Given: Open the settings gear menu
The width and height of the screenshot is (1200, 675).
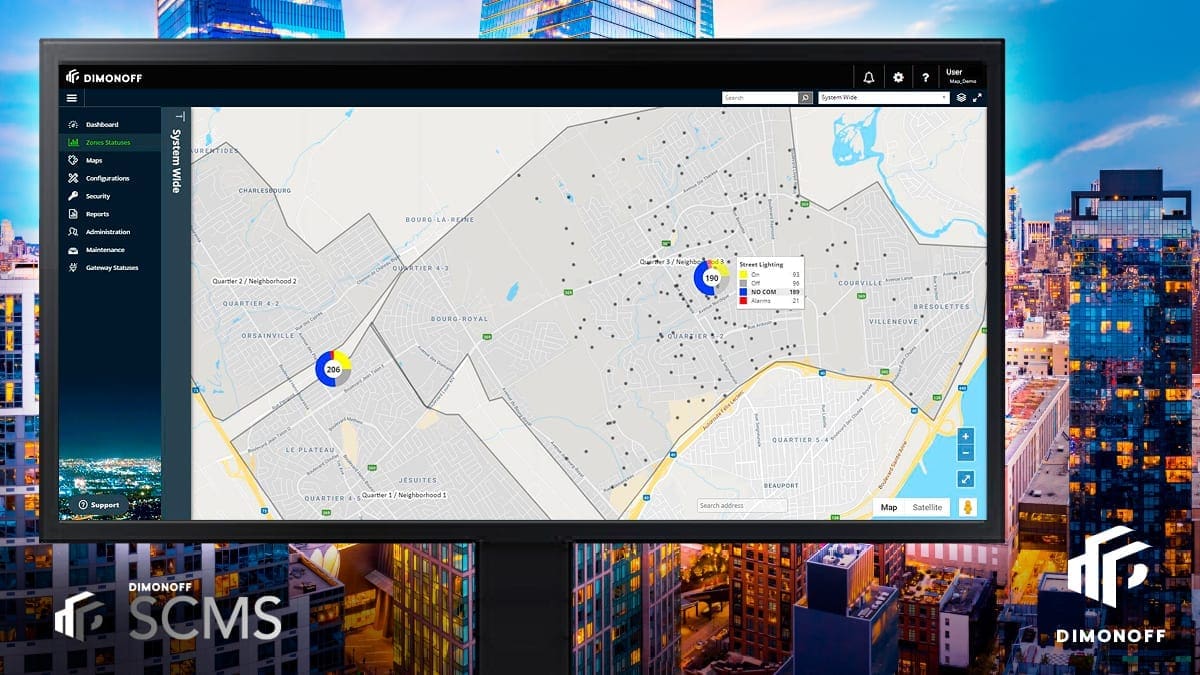Looking at the screenshot, I should coord(898,77).
